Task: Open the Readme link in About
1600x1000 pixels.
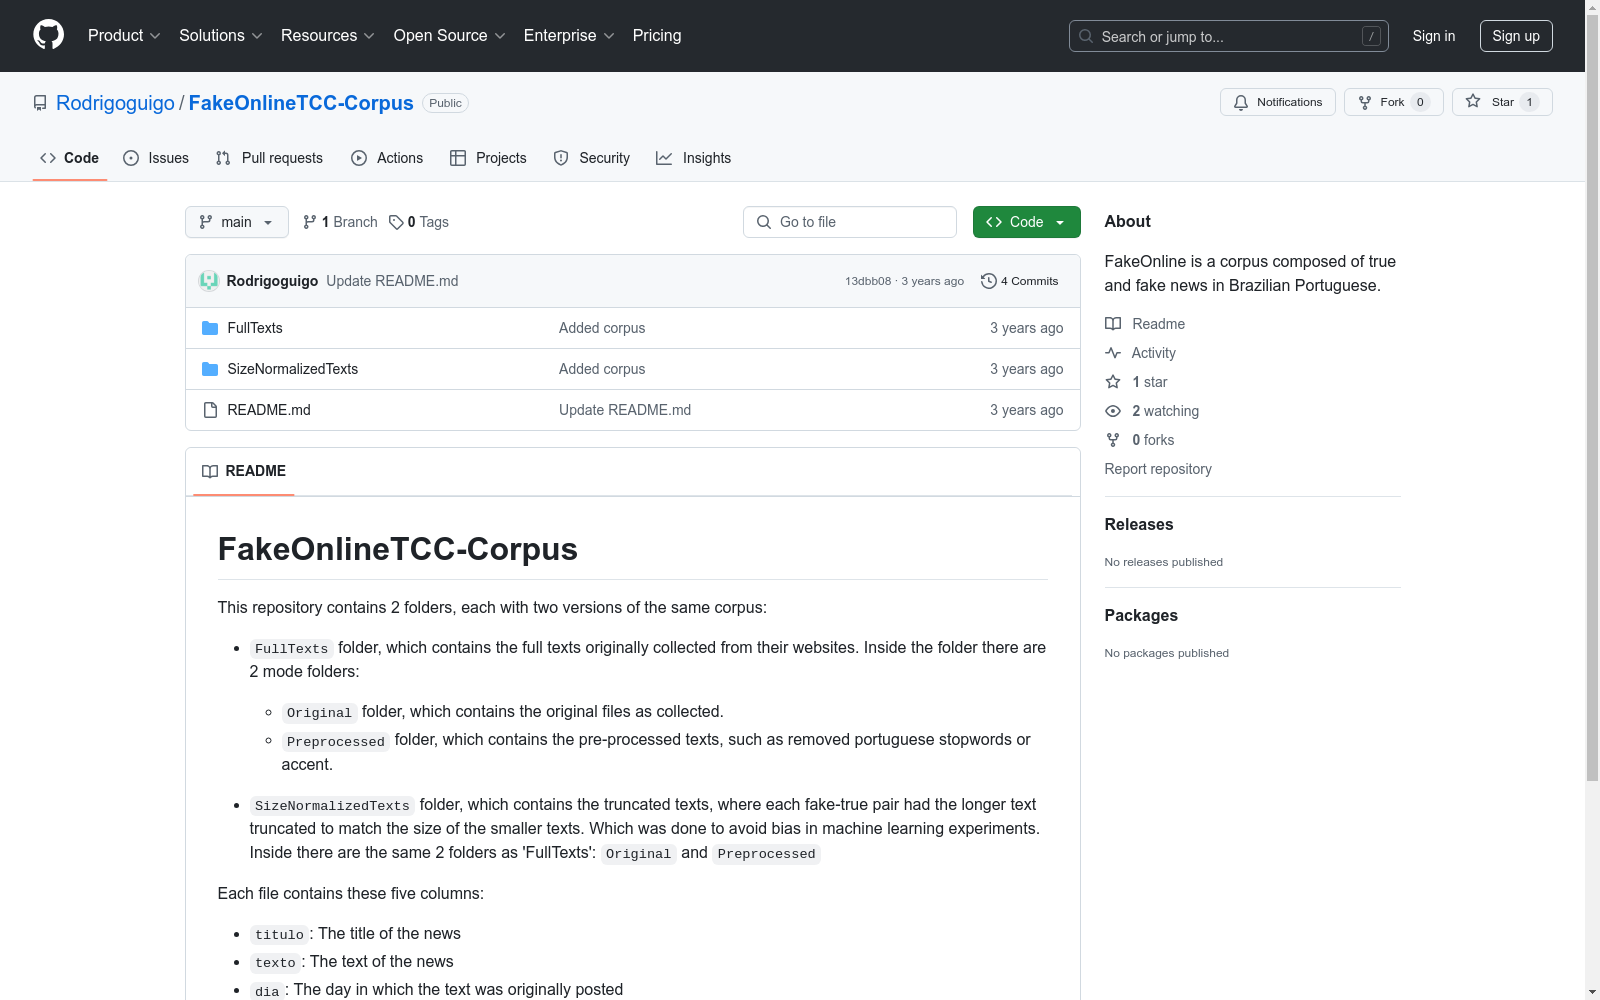Action: (1145, 324)
